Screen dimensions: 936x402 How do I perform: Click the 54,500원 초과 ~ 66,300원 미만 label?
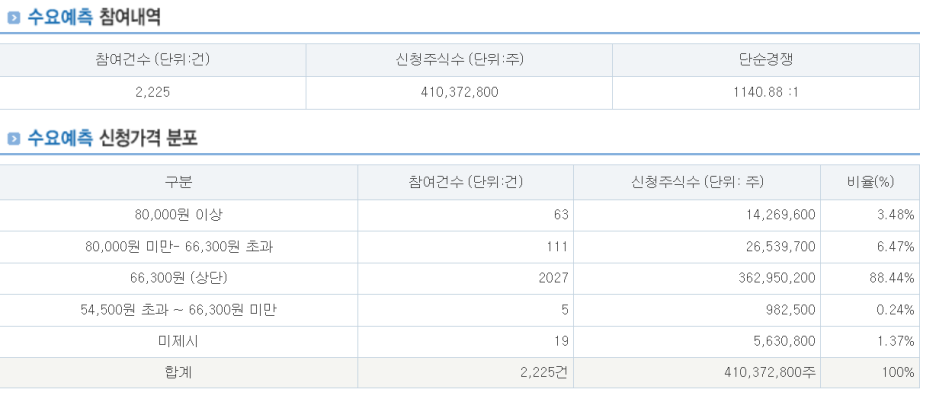click(178, 310)
